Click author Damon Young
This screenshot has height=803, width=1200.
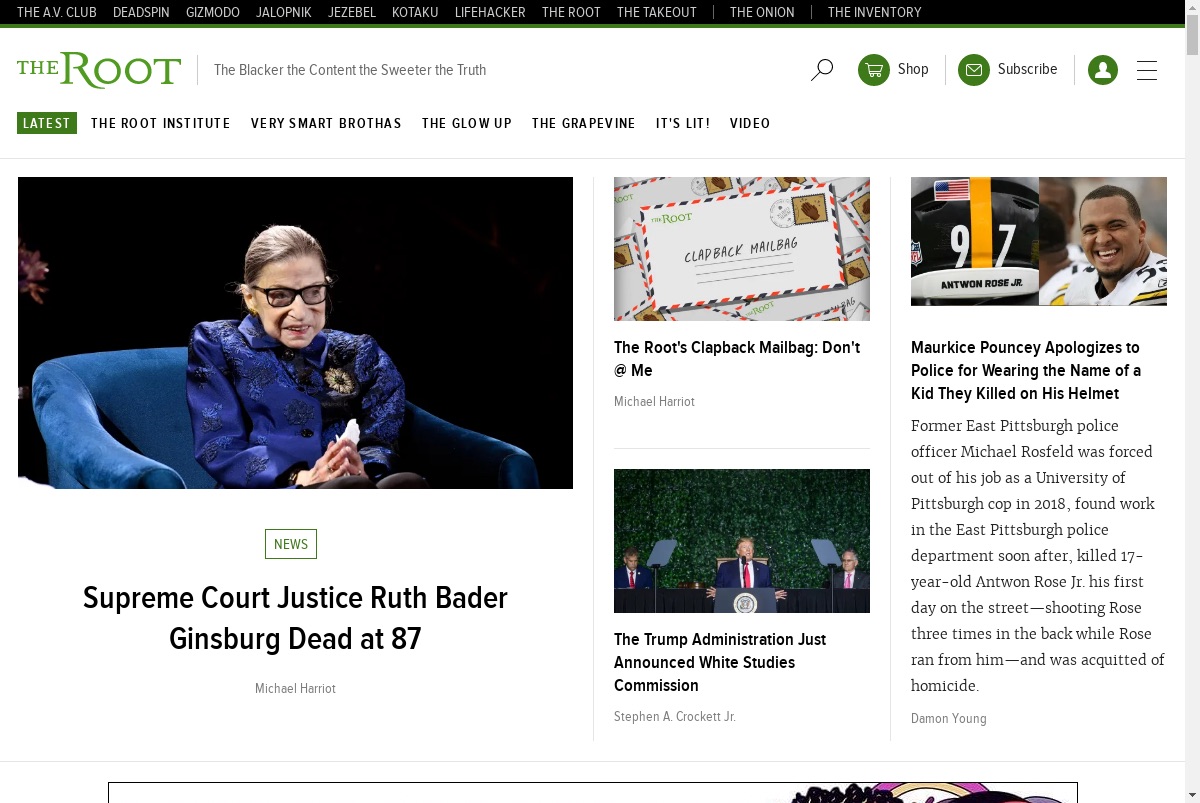[x=949, y=719]
